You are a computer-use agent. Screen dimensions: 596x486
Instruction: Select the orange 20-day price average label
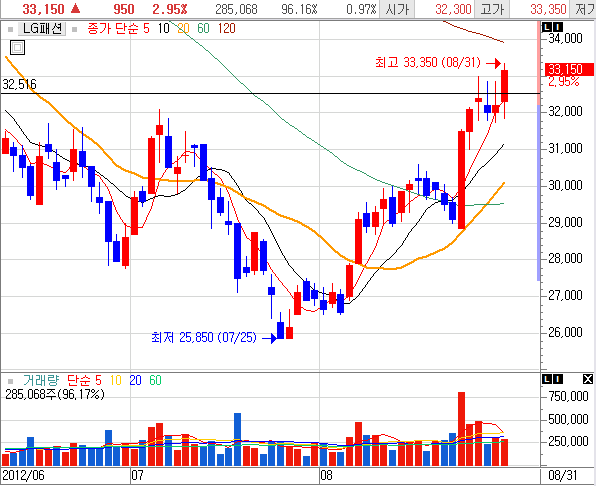[183, 28]
